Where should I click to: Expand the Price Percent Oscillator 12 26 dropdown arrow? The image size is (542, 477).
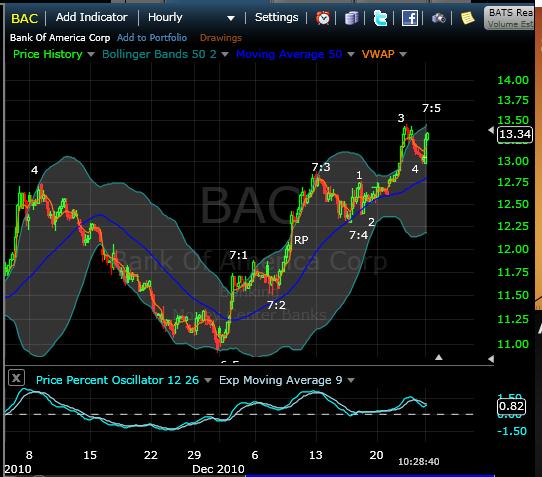pos(208,381)
